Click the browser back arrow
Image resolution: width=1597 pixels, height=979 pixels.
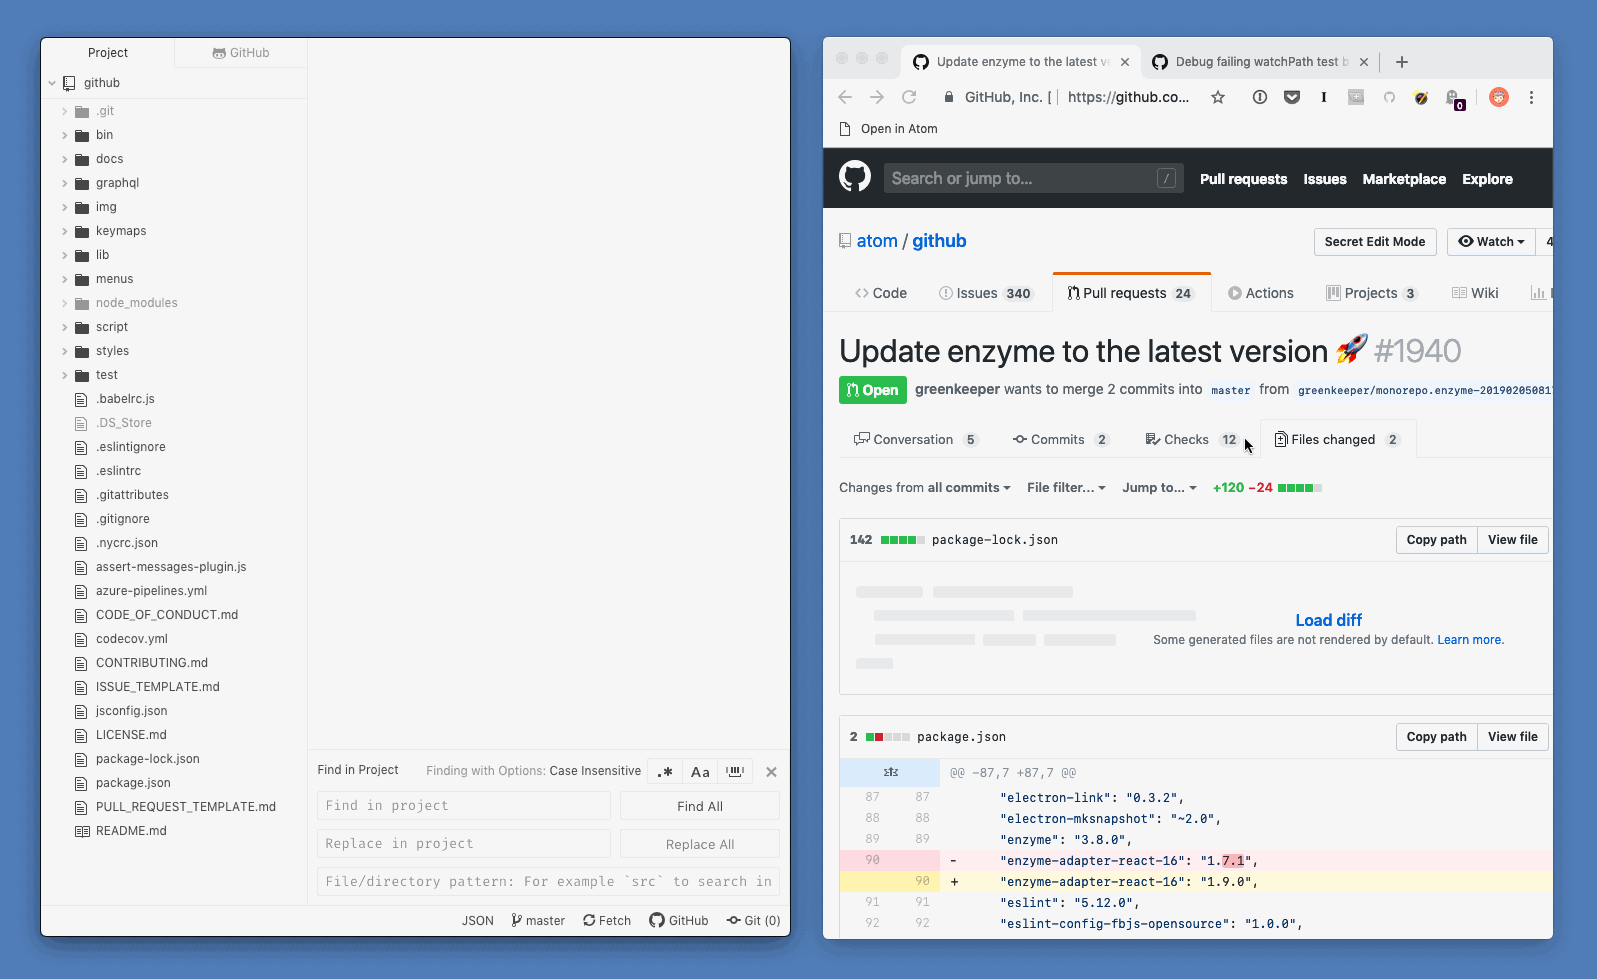click(x=845, y=97)
